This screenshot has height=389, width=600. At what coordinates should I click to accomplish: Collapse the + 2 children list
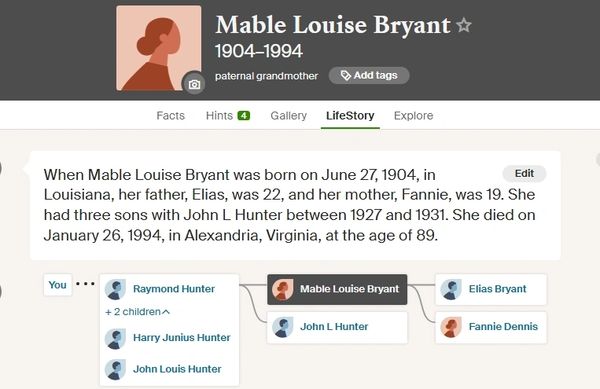[137, 312]
